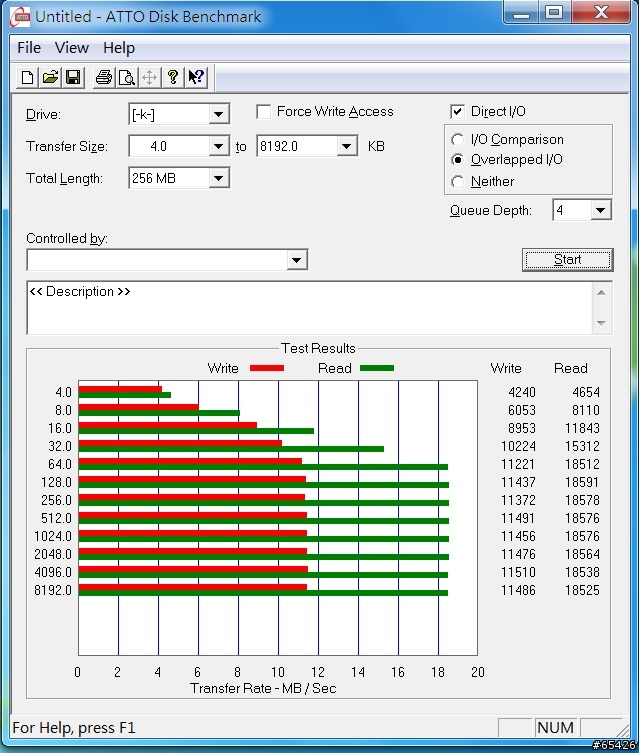Click the ATTO application icon in title bar
This screenshot has height=753, width=640.
coord(20,17)
